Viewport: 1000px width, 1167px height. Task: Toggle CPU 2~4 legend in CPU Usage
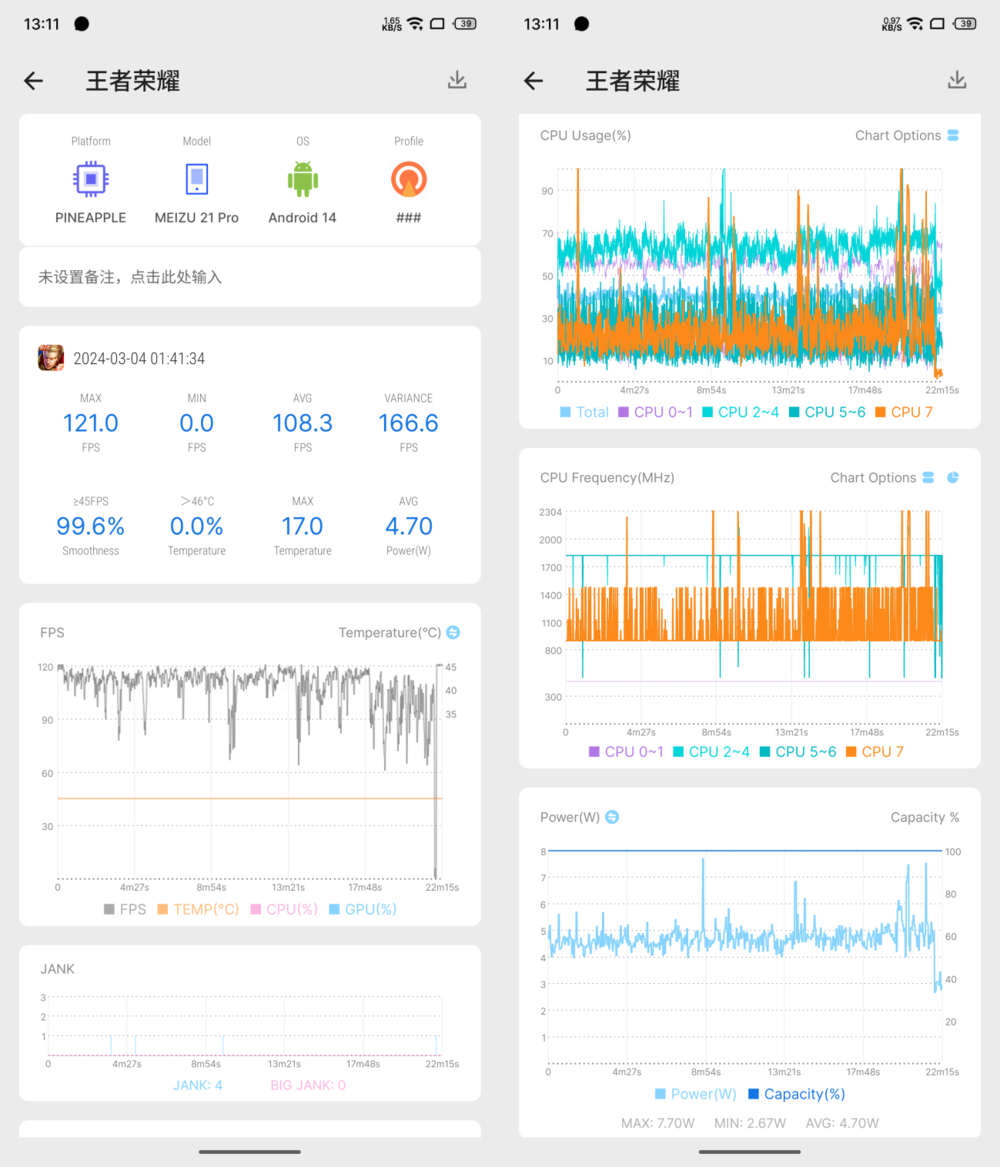click(740, 412)
